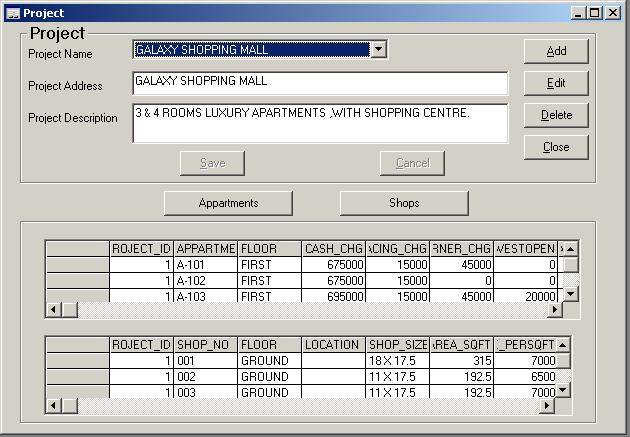630x437 pixels.
Task: Click the SHOP_SIZE column header
Action: click(x=397, y=344)
